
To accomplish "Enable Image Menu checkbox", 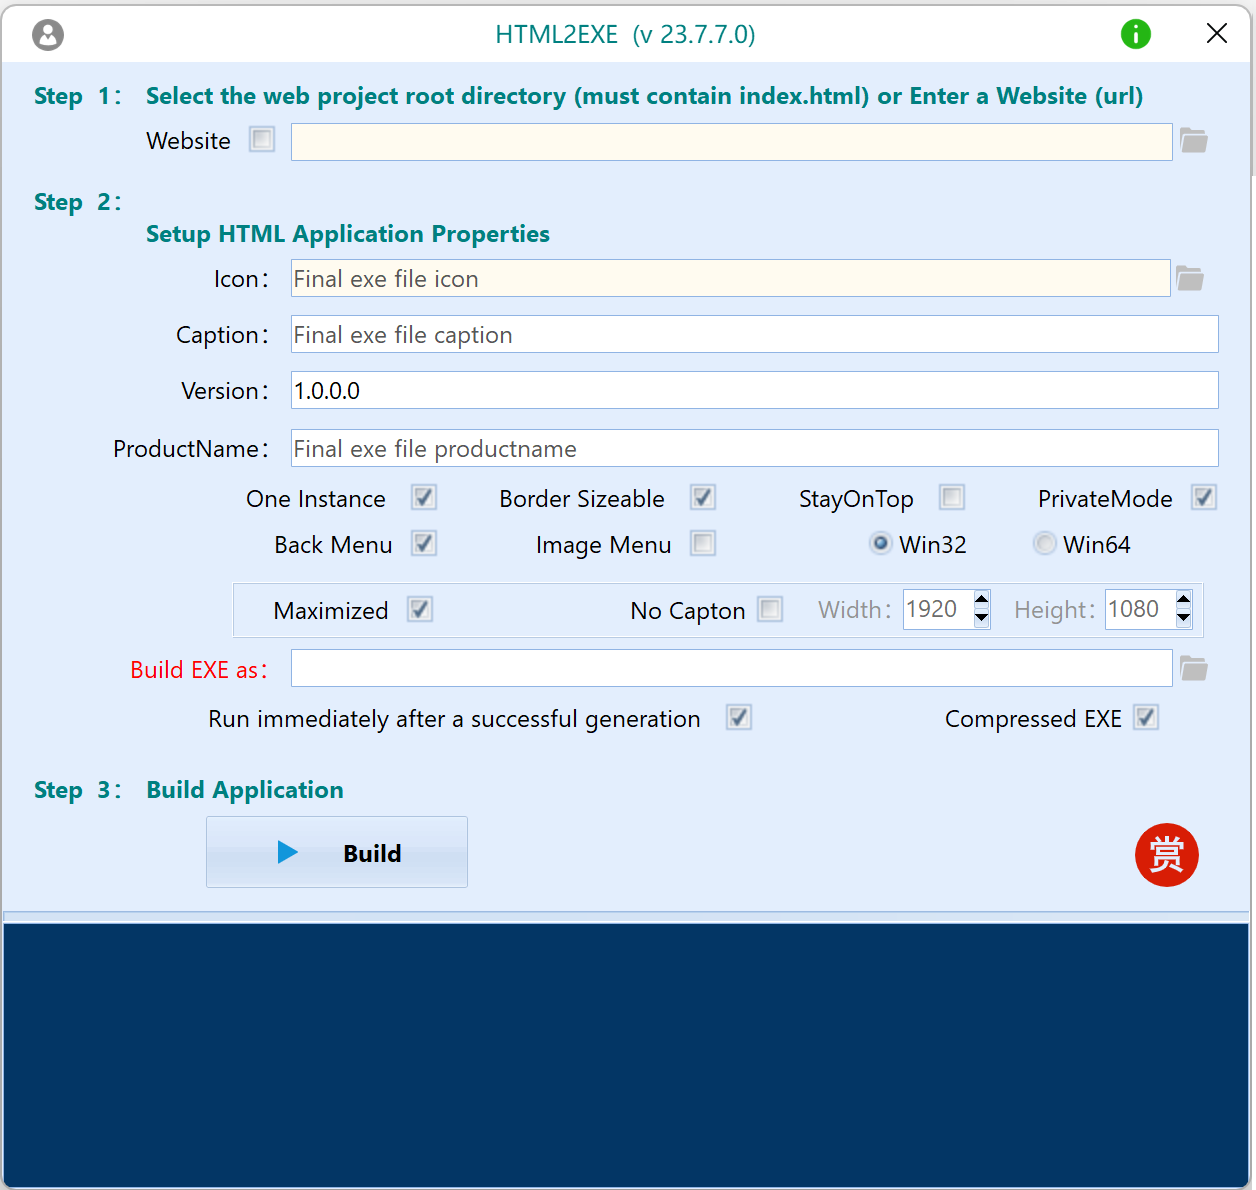I will [x=703, y=543].
